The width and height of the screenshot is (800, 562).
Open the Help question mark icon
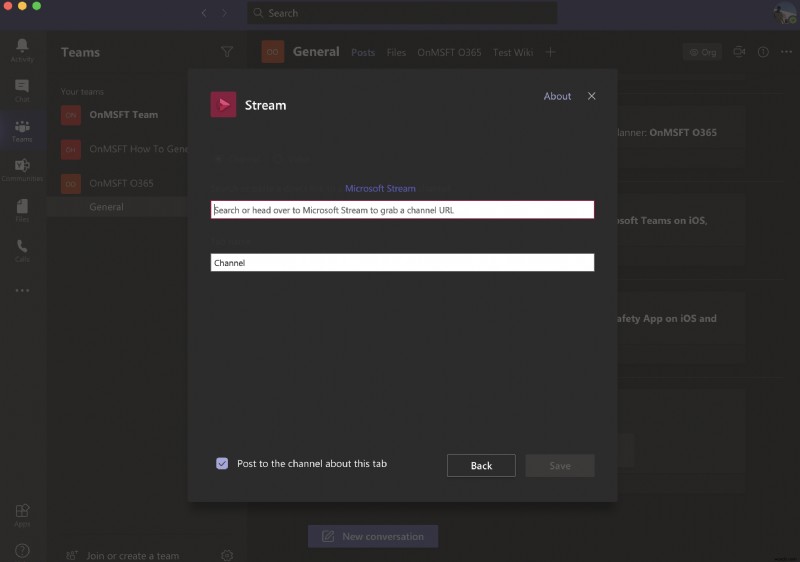pyautogui.click(x=22, y=550)
